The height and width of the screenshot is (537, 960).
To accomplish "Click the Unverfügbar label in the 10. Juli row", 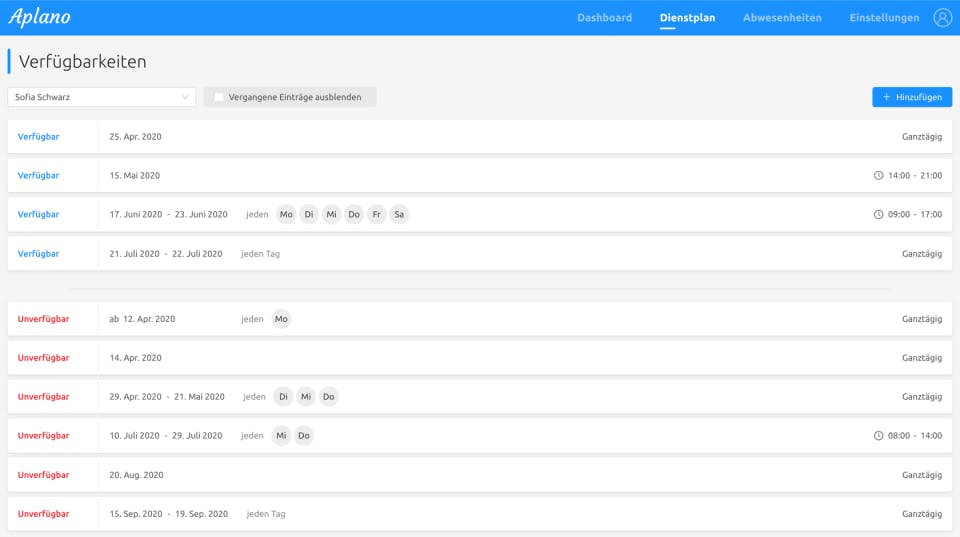I will (x=43, y=436).
